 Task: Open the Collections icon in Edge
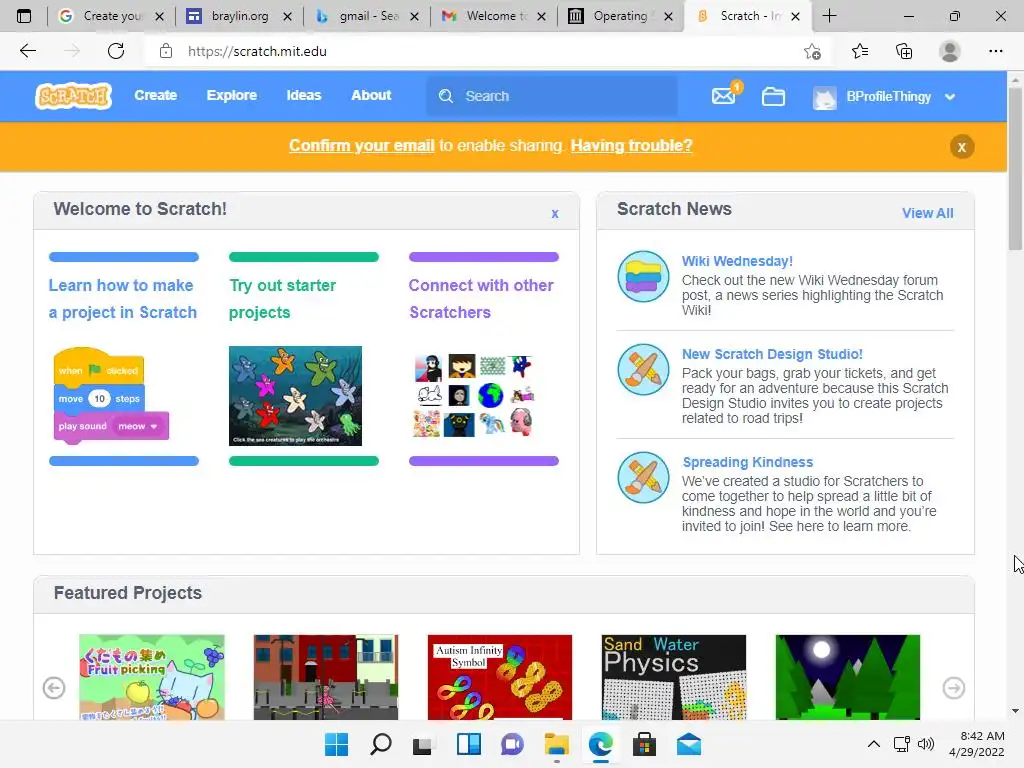tap(904, 51)
